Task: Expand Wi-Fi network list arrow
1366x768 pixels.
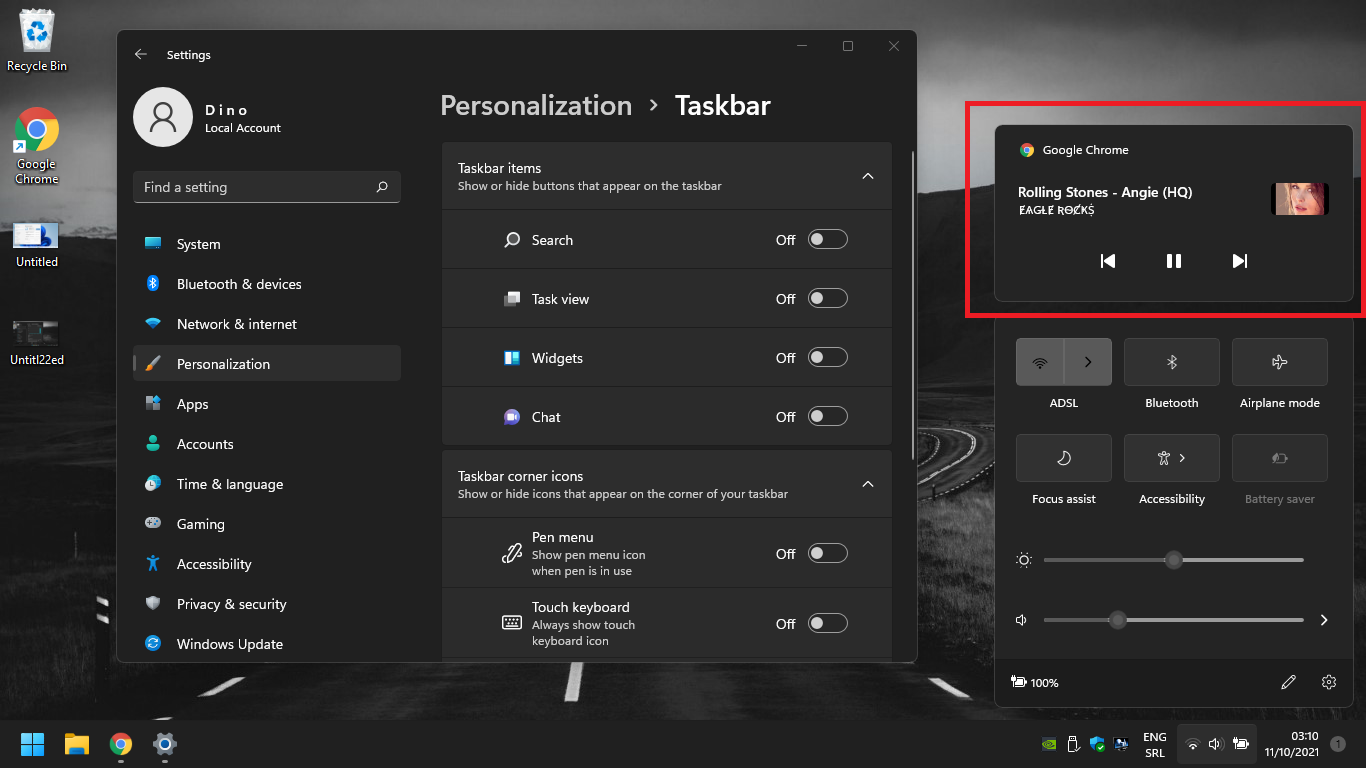Action: pyautogui.click(x=1088, y=362)
